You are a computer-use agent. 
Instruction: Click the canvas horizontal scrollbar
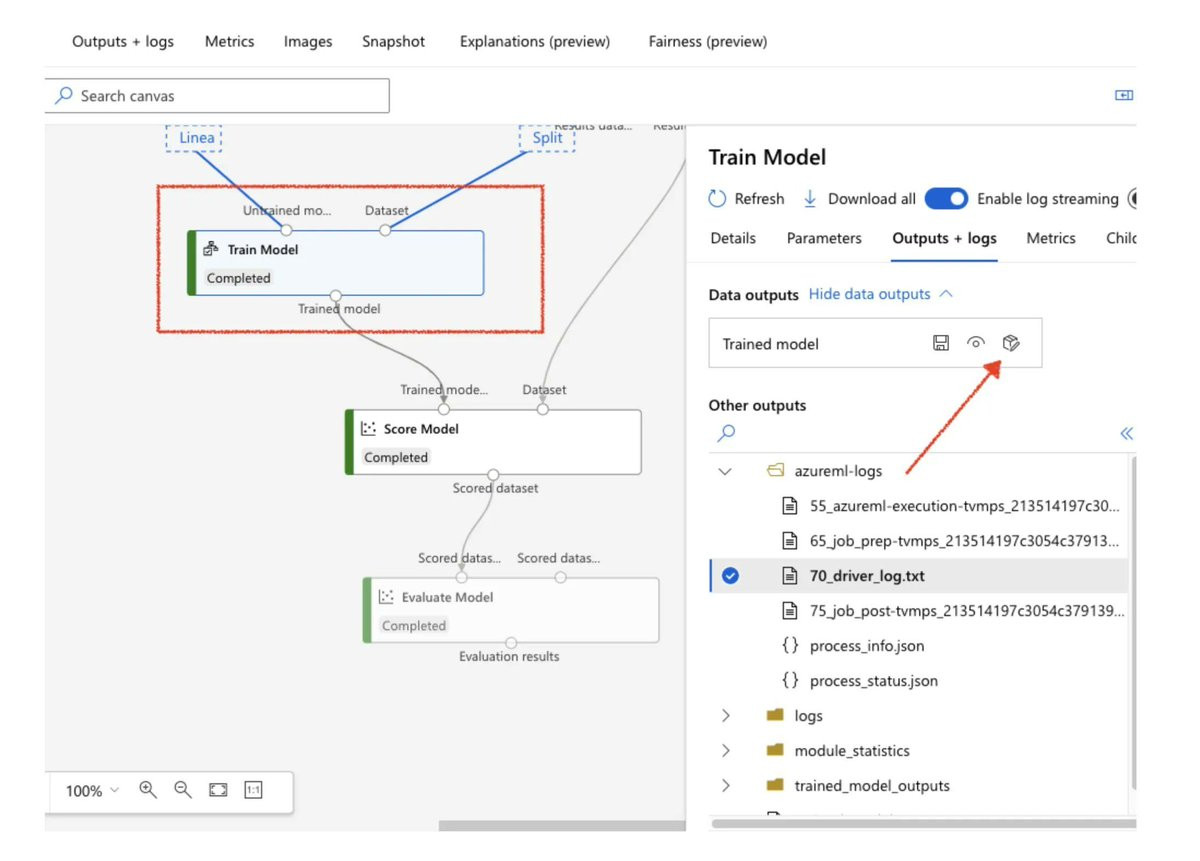(562, 826)
